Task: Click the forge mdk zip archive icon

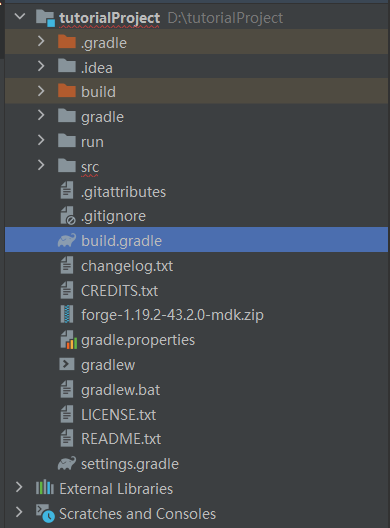Action: pos(67,314)
